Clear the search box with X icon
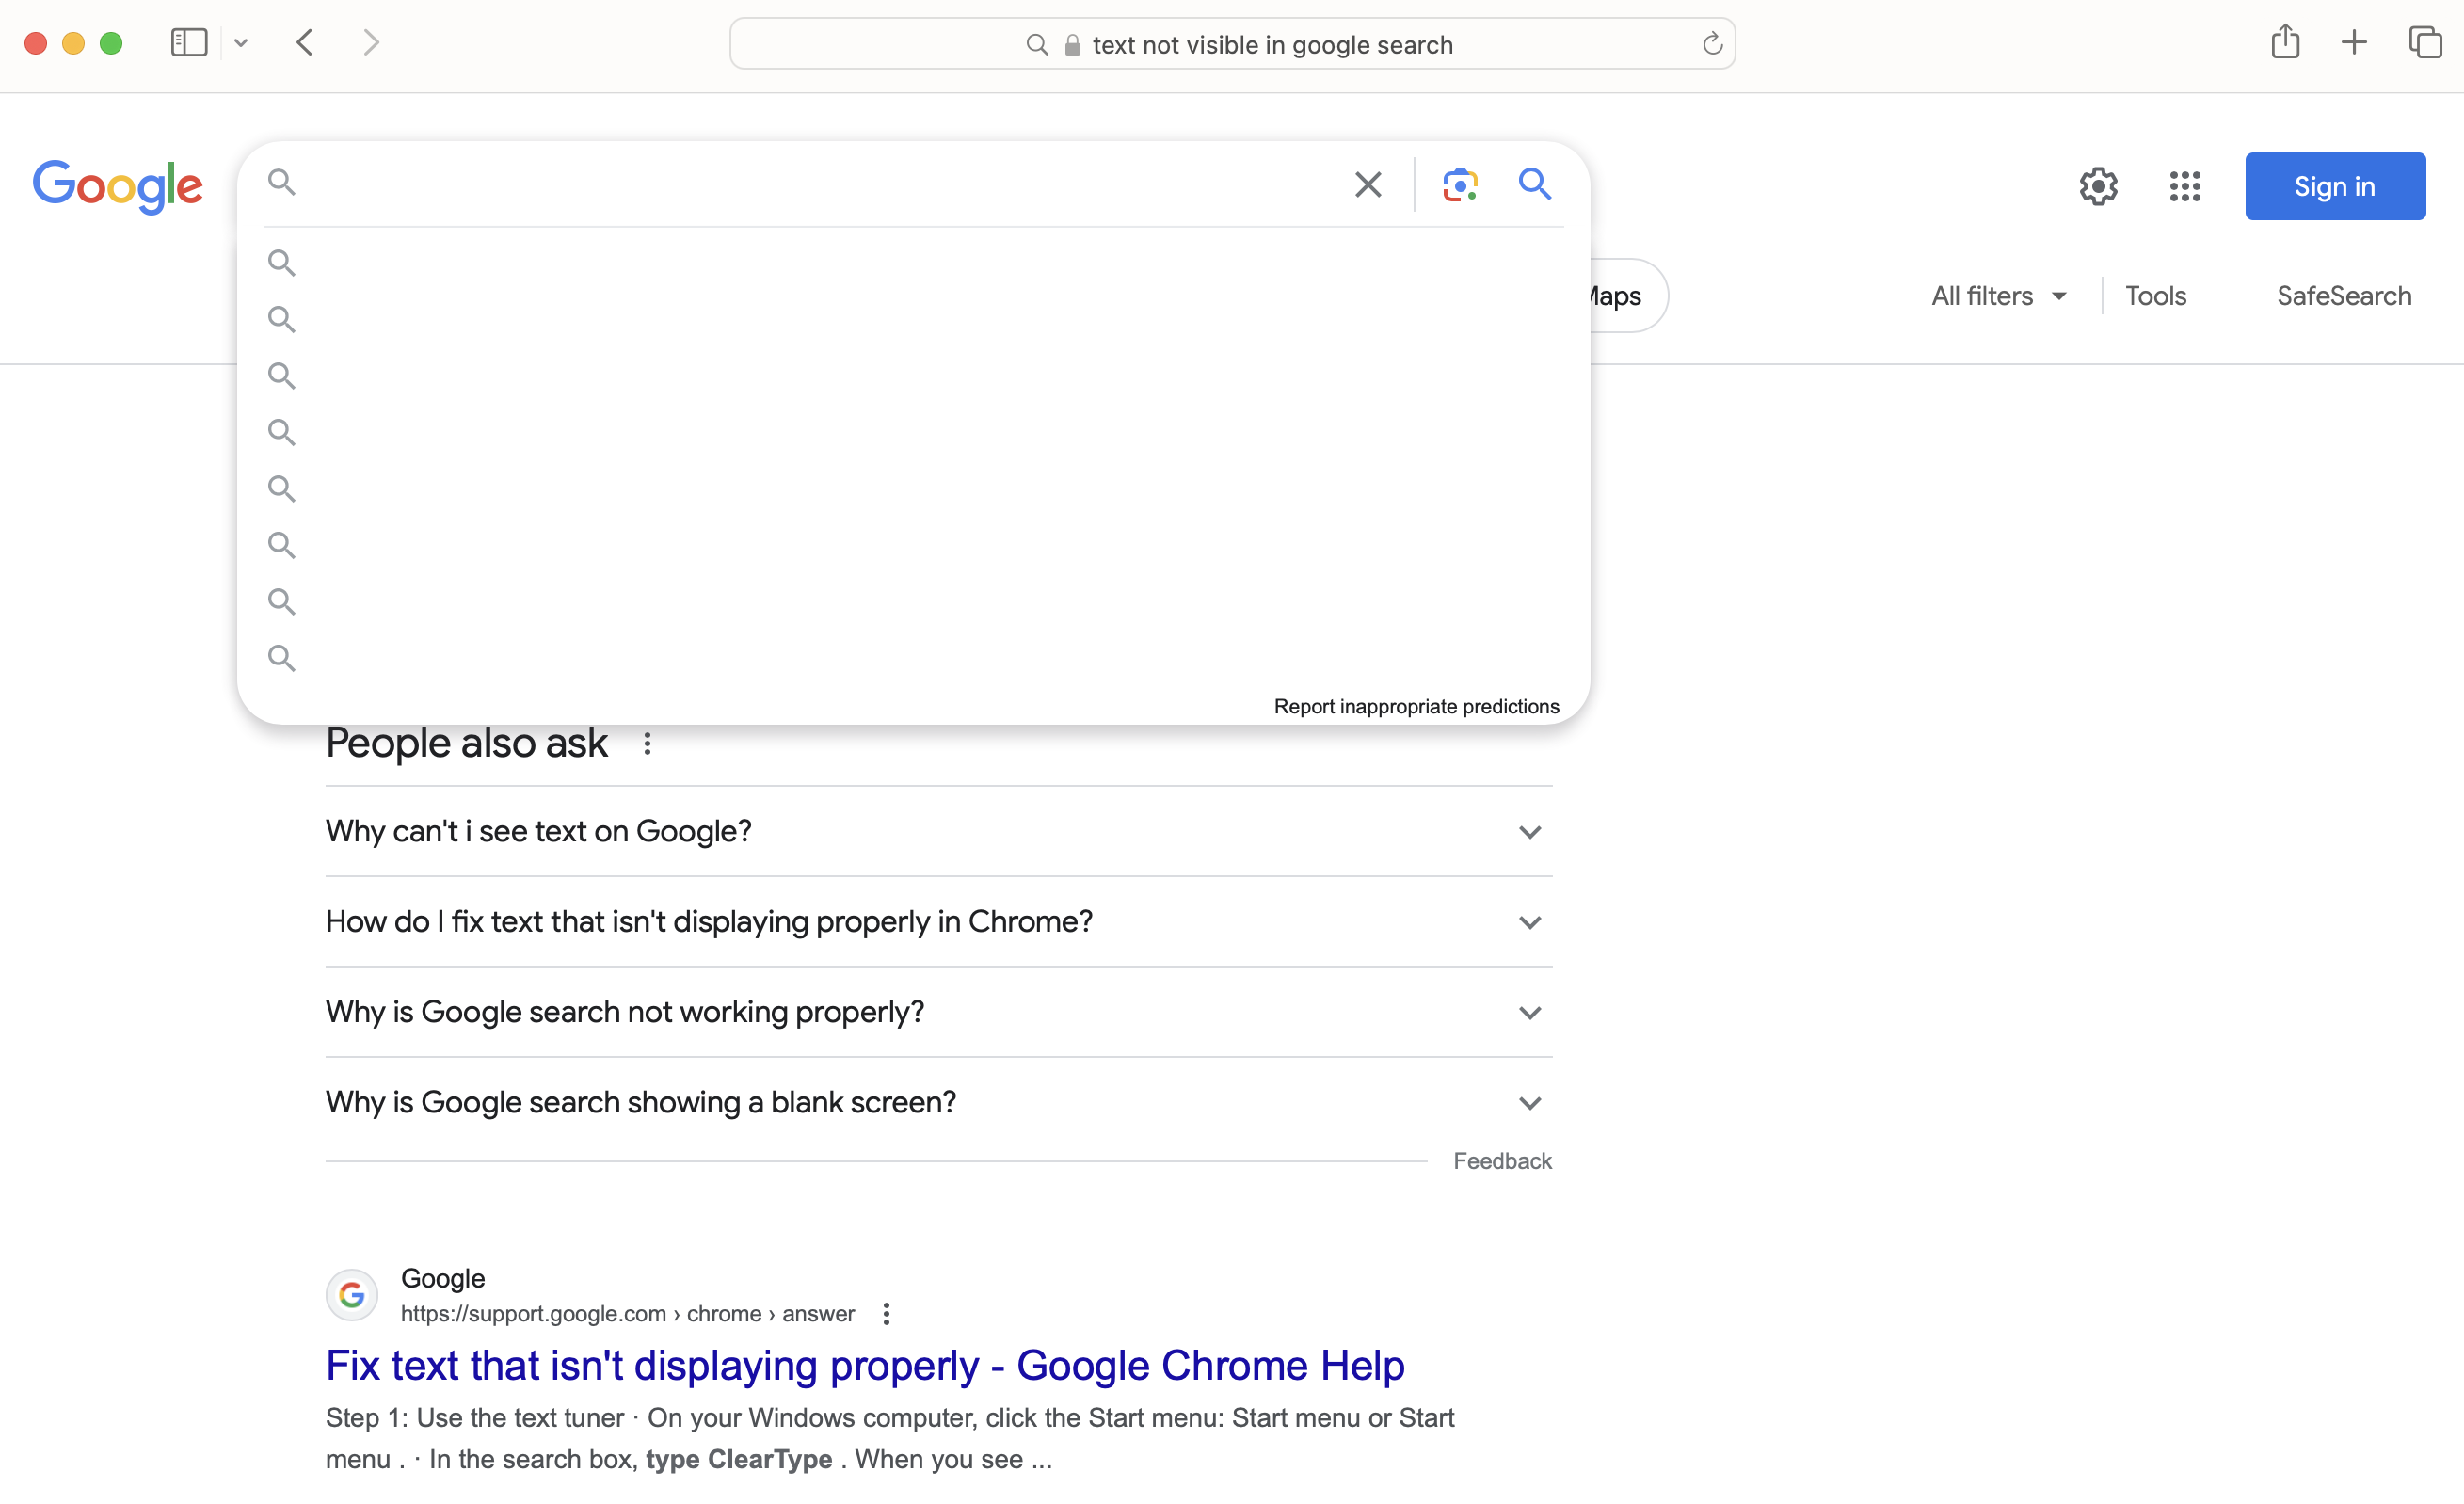This screenshot has width=2464, height=1504. 1367,185
